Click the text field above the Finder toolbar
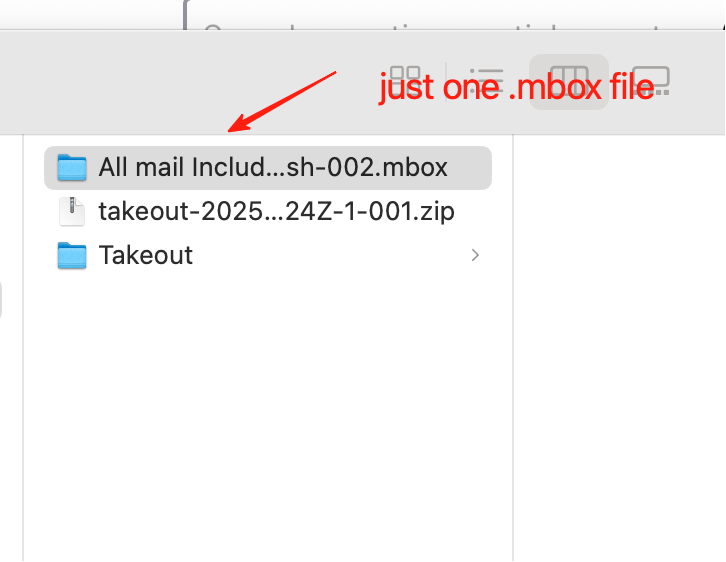 pos(450,20)
